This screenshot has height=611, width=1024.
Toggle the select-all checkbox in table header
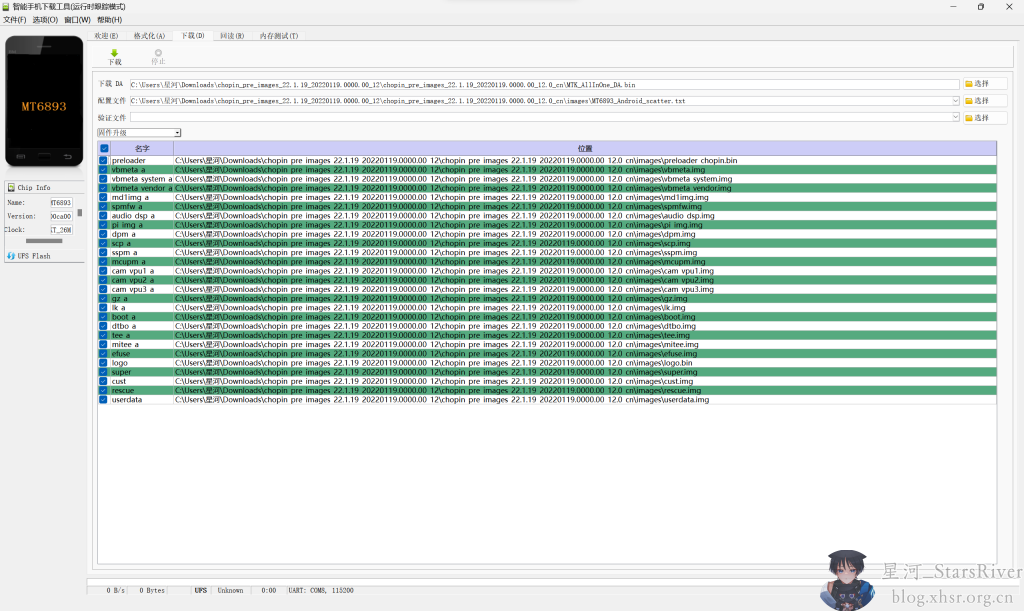point(104,148)
